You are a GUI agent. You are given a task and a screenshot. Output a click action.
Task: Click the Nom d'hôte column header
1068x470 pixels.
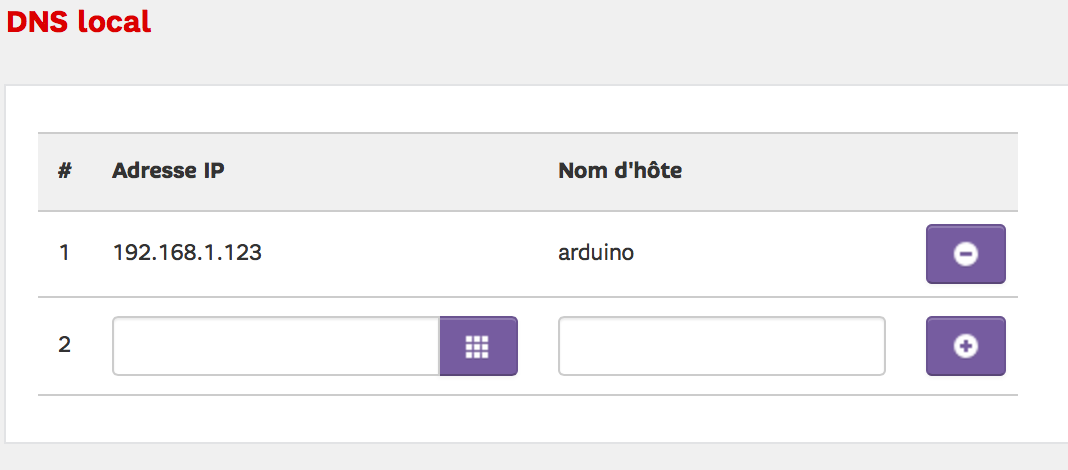620,171
